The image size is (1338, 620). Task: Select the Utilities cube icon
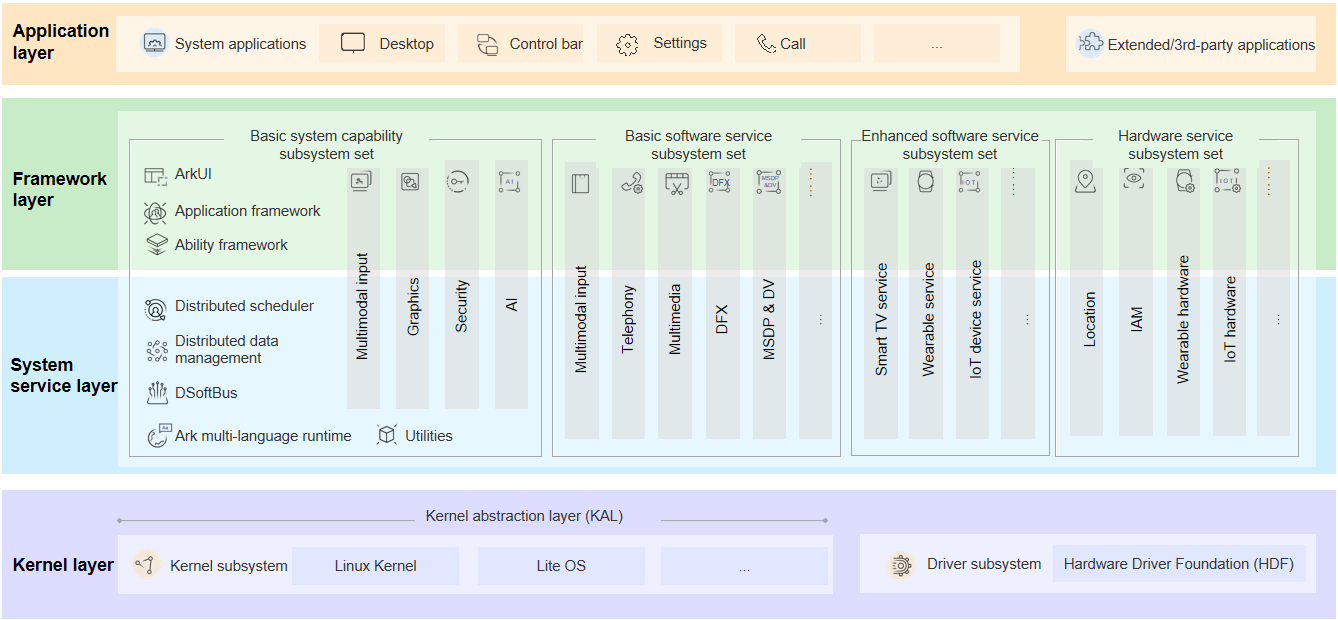tap(387, 436)
